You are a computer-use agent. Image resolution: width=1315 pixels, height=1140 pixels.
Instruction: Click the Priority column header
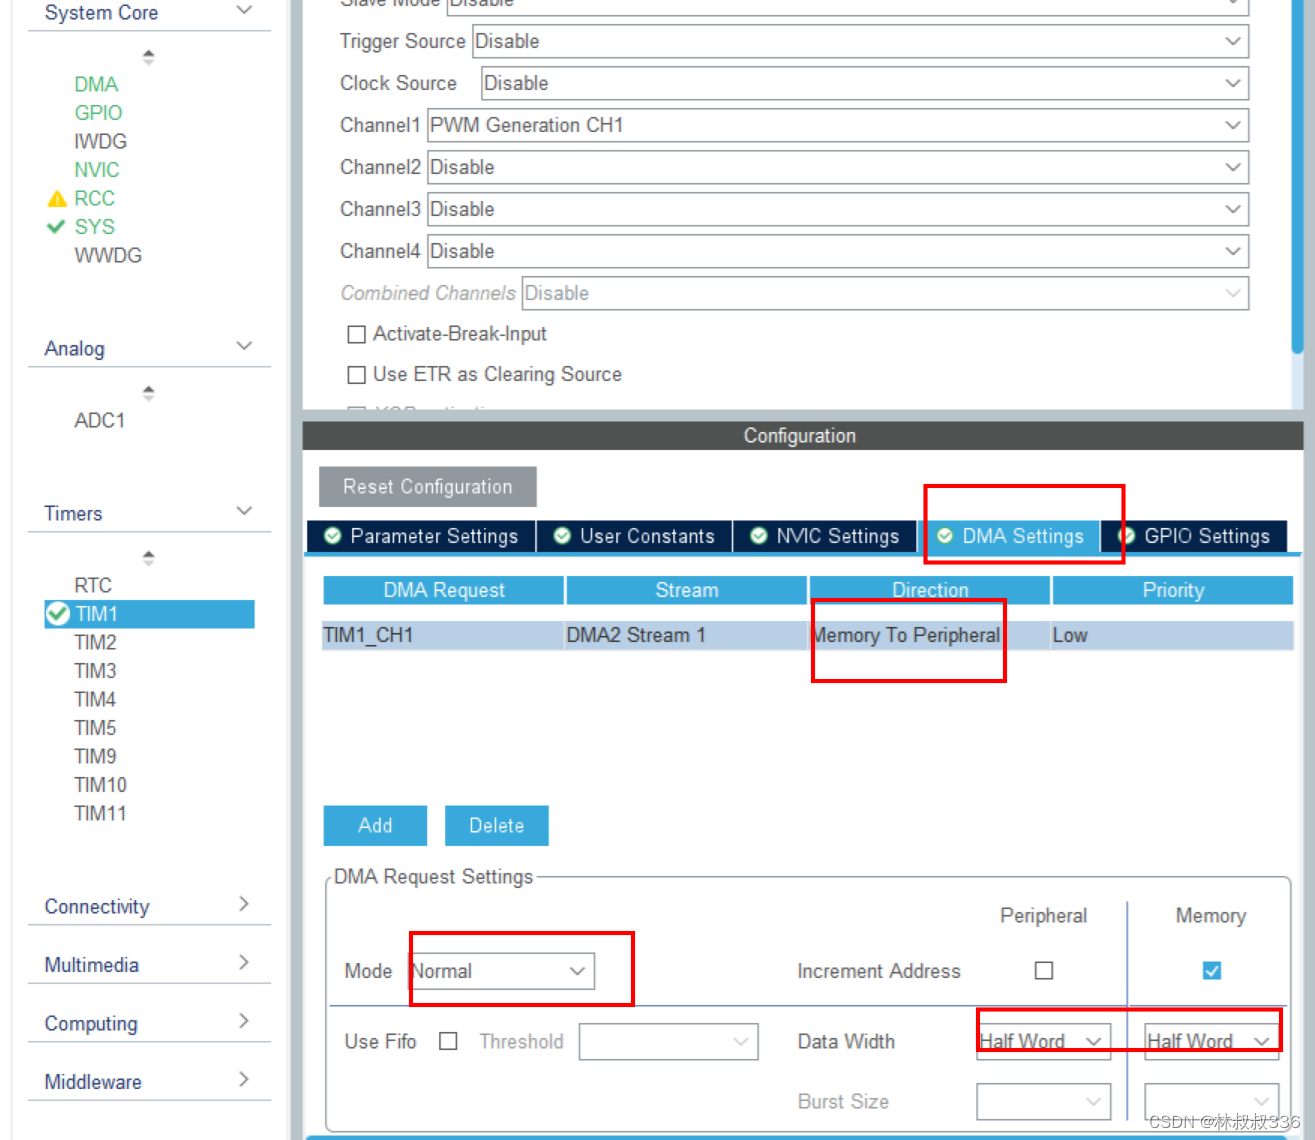click(x=1173, y=590)
